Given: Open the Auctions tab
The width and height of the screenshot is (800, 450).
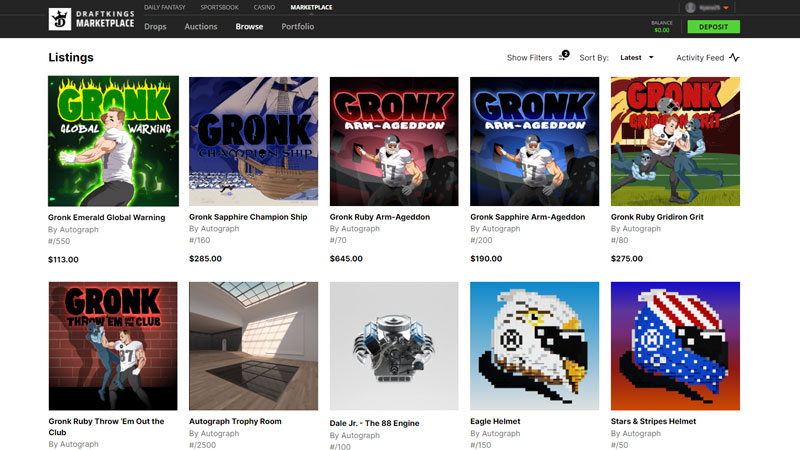Looking at the screenshot, I should (x=201, y=27).
